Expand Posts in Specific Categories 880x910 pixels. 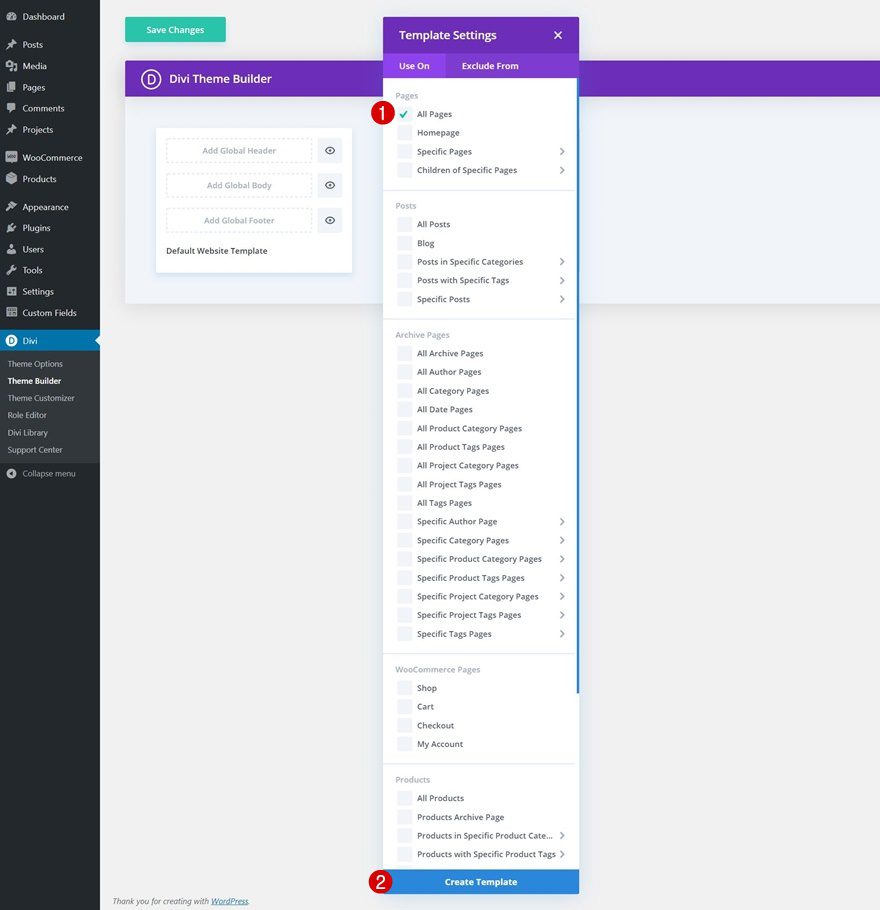pyautogui.click(x=562, y=261)
